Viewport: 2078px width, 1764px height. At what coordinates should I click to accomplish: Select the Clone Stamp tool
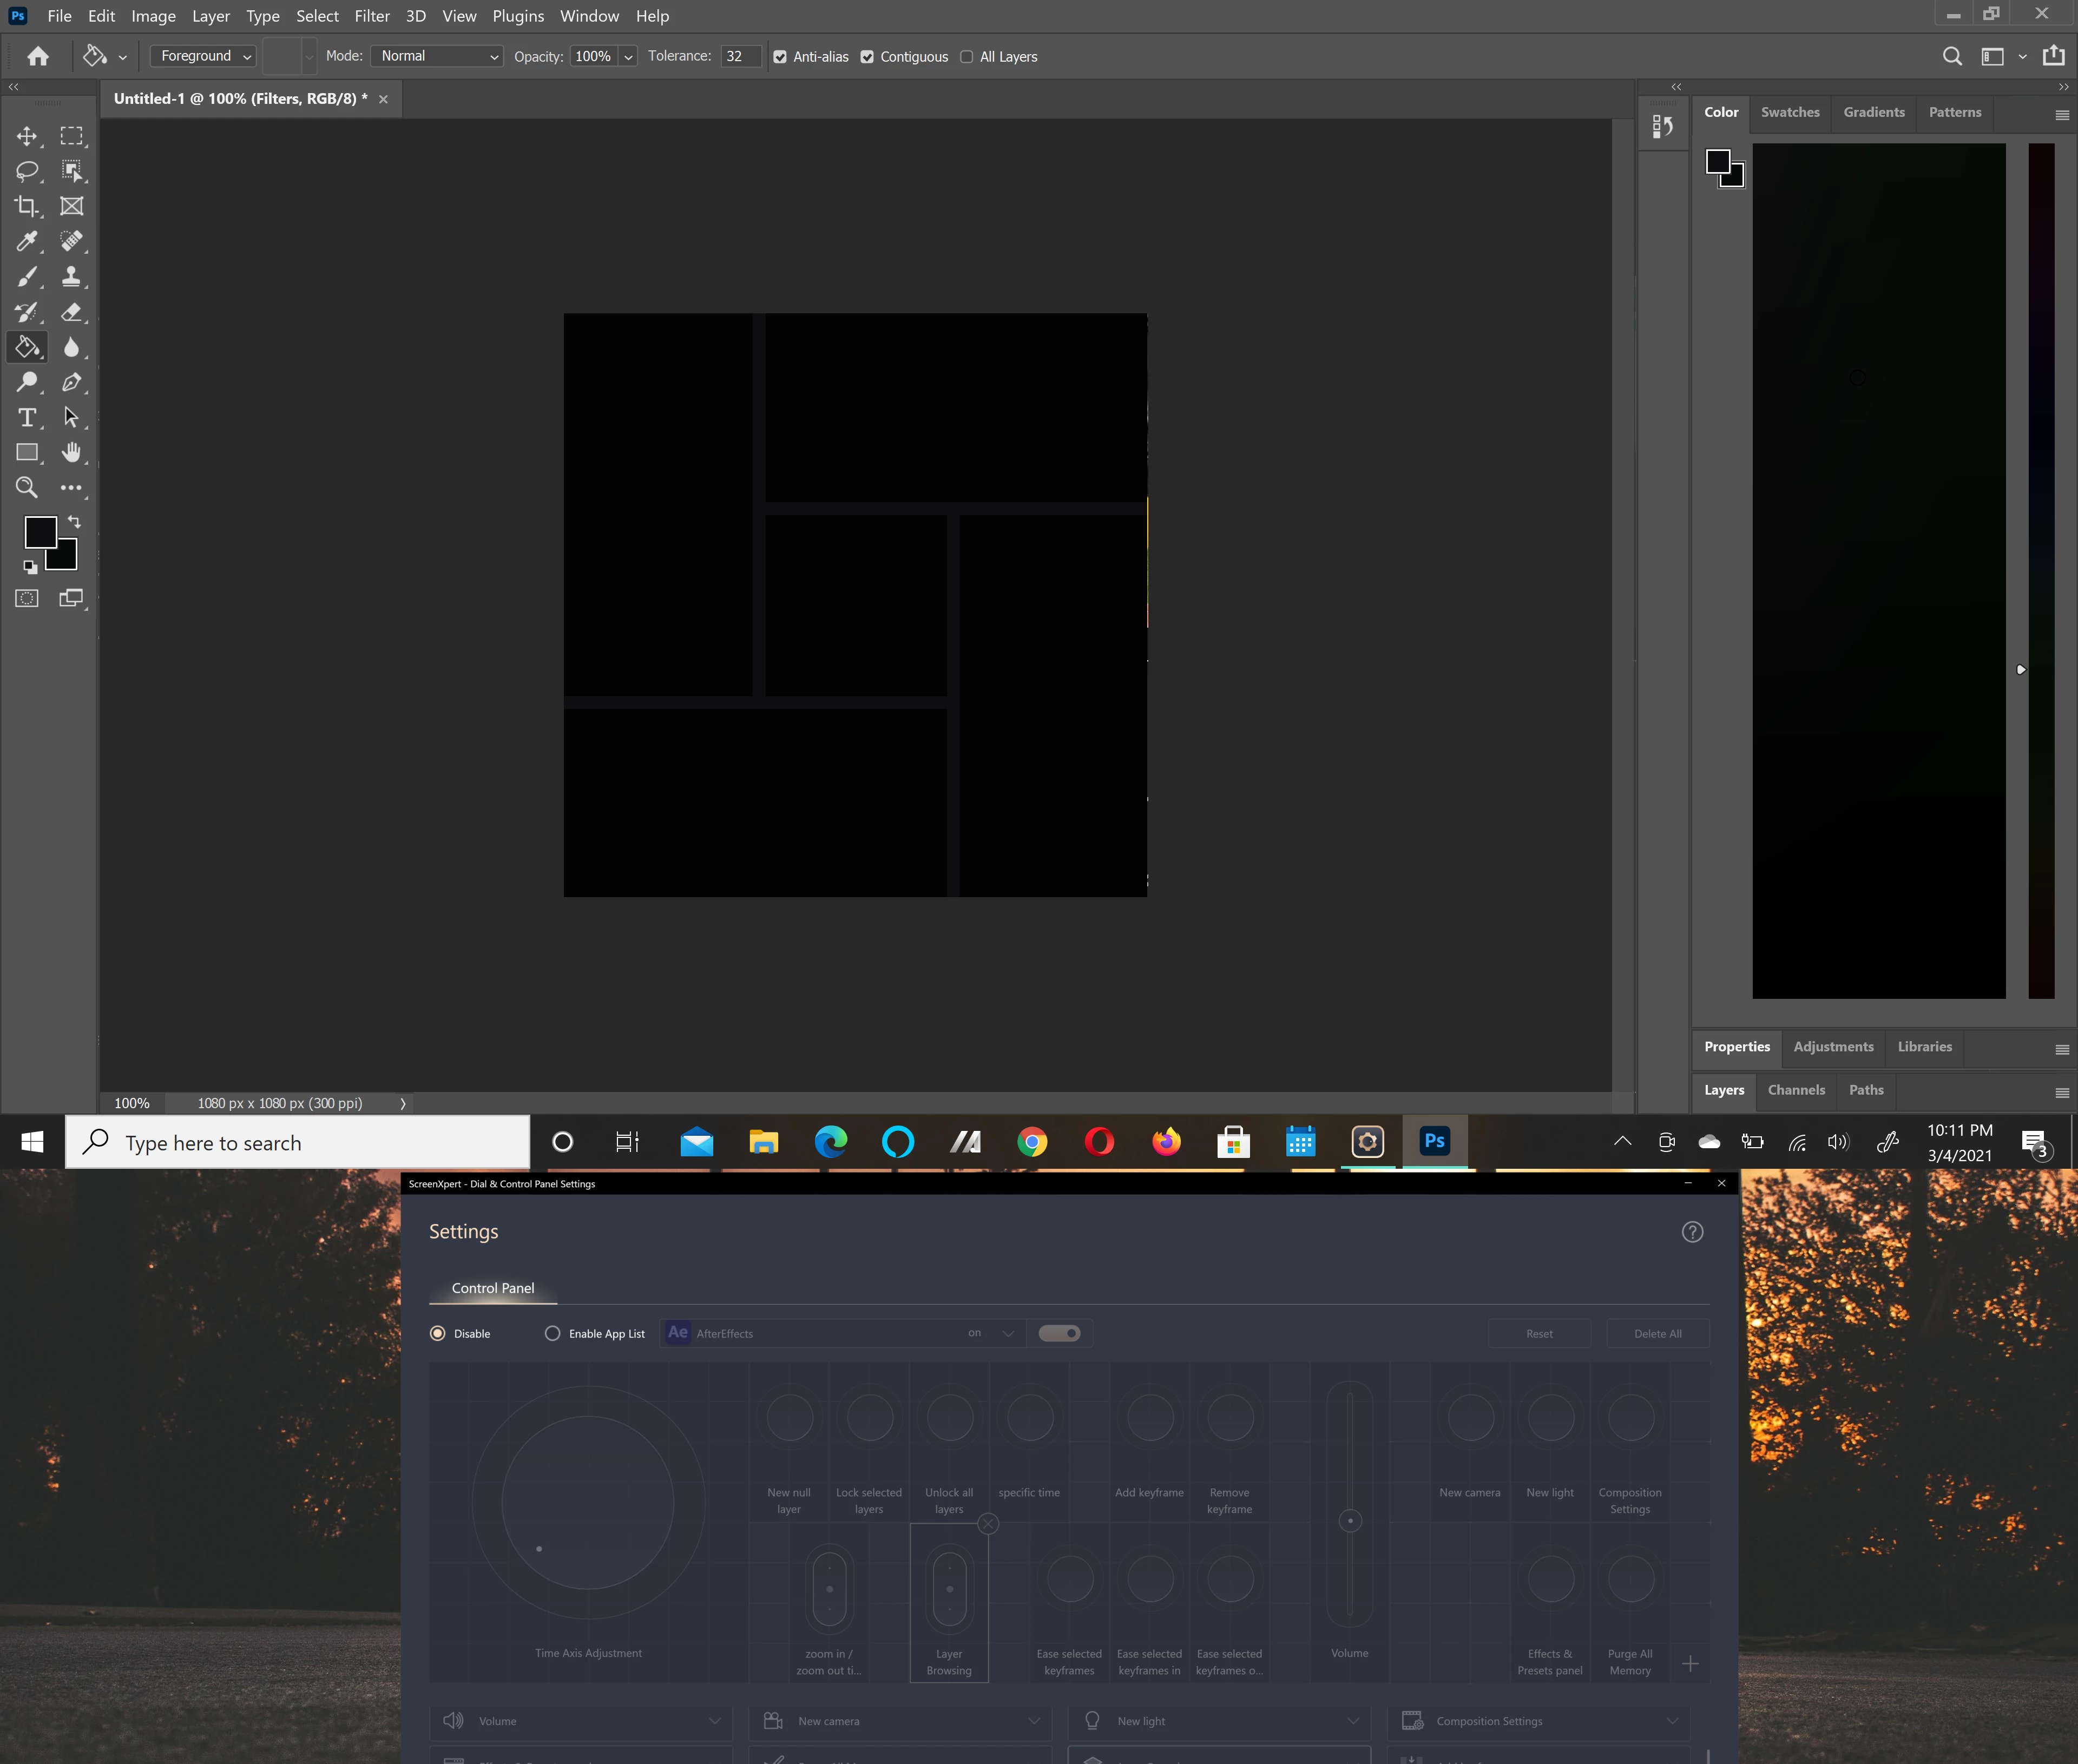pos(71,276)
